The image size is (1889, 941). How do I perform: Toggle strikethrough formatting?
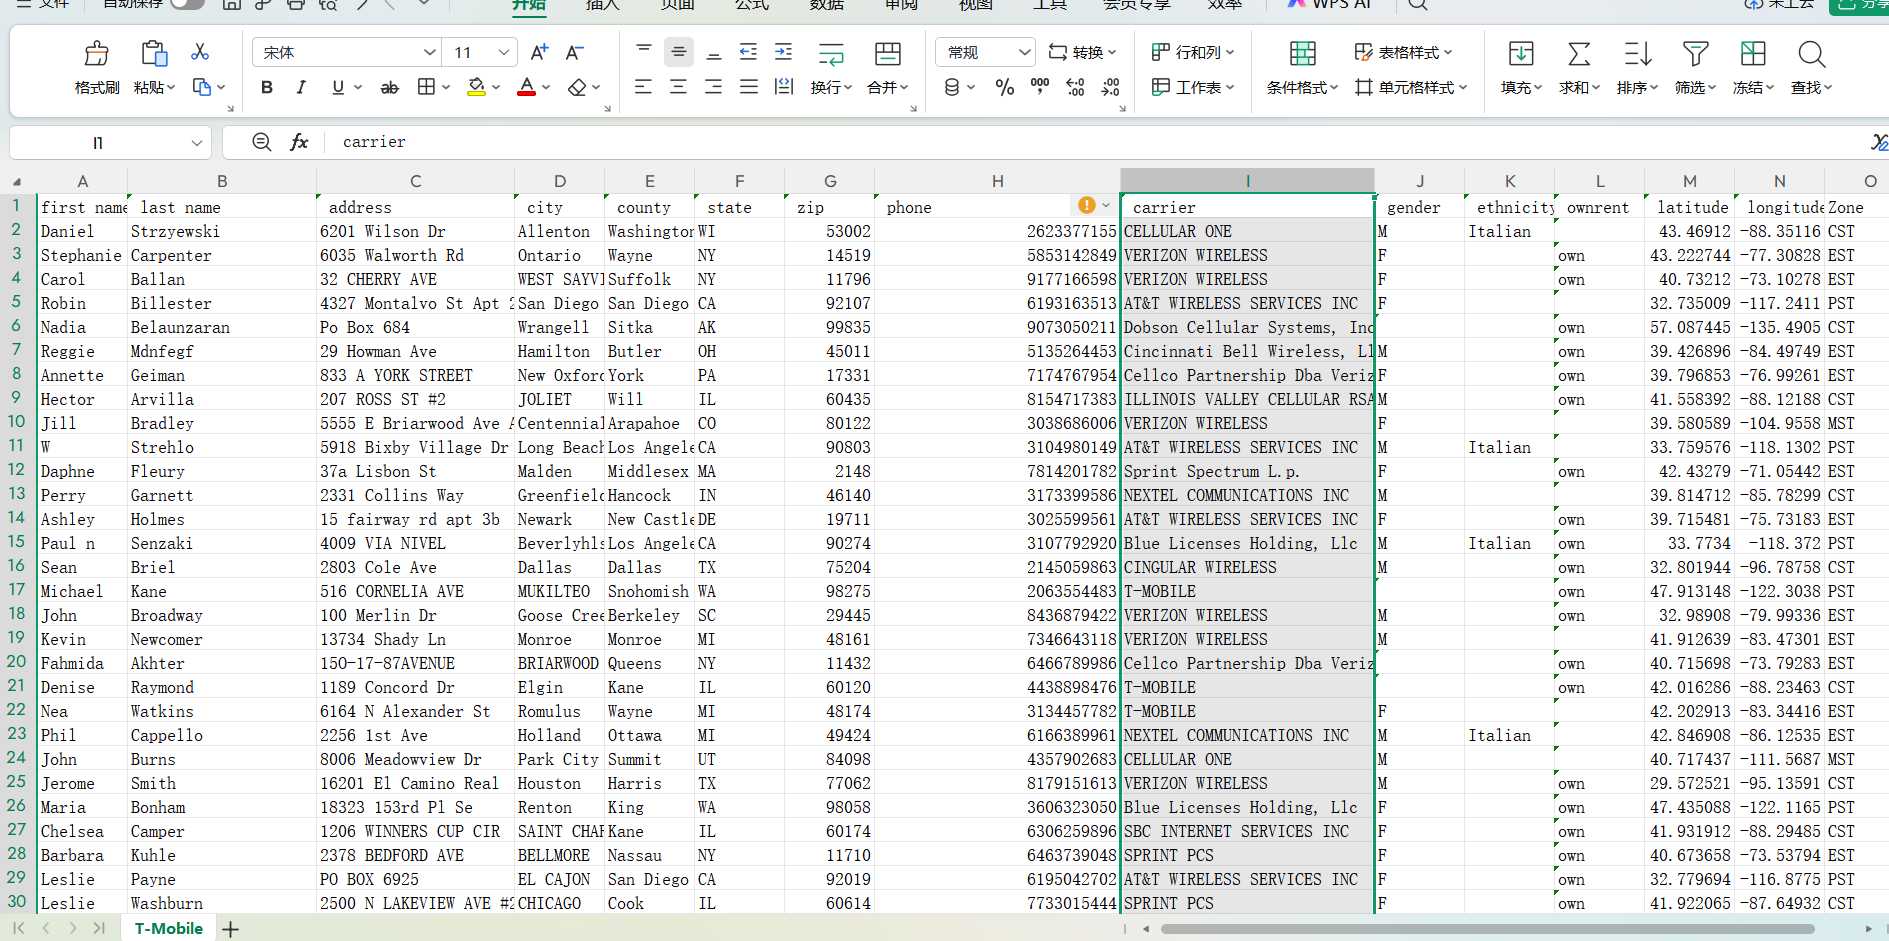coord(390,88)
